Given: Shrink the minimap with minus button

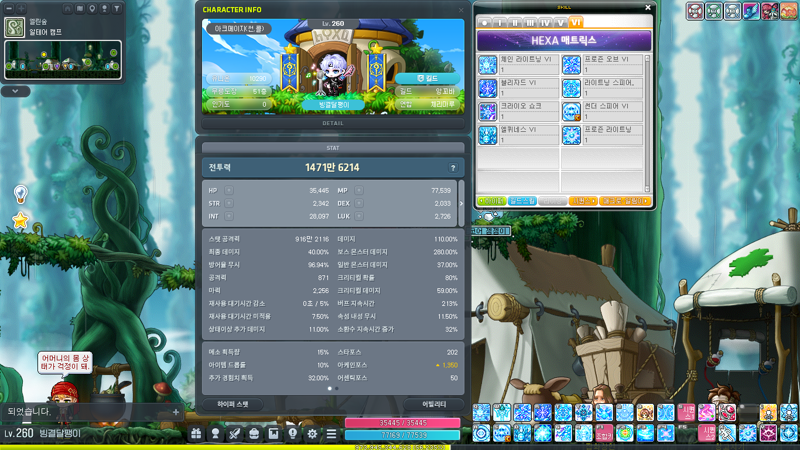Looking at the screenshot, I should click(9, 8).
